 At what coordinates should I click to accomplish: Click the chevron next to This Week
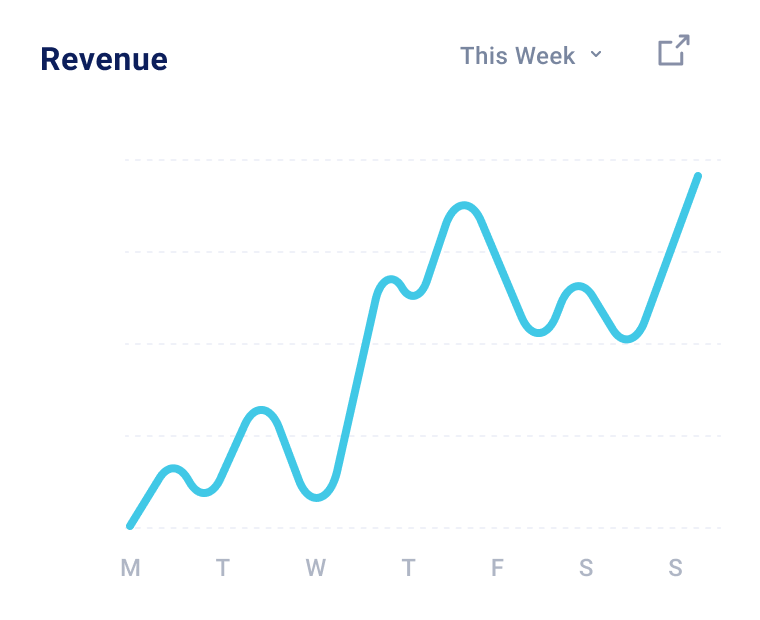point(596,55)
